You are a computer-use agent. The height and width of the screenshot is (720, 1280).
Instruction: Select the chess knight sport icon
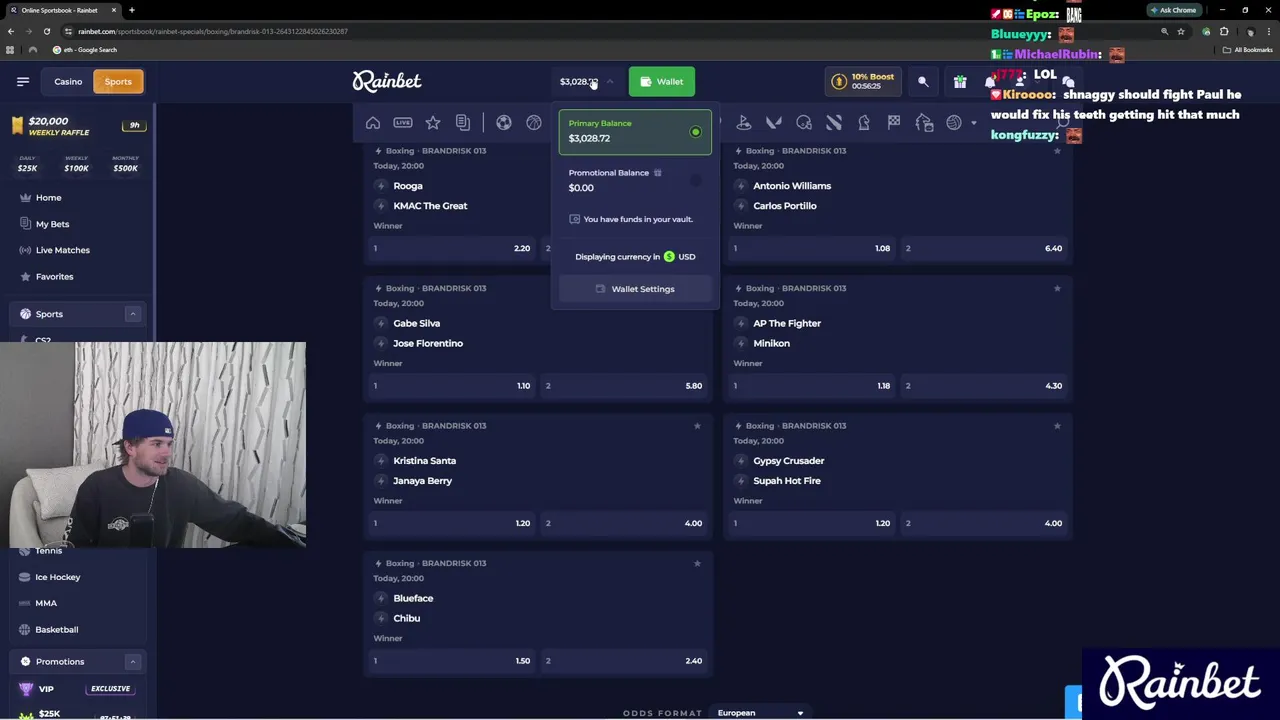pyautogui.click(x=864, y=123)
